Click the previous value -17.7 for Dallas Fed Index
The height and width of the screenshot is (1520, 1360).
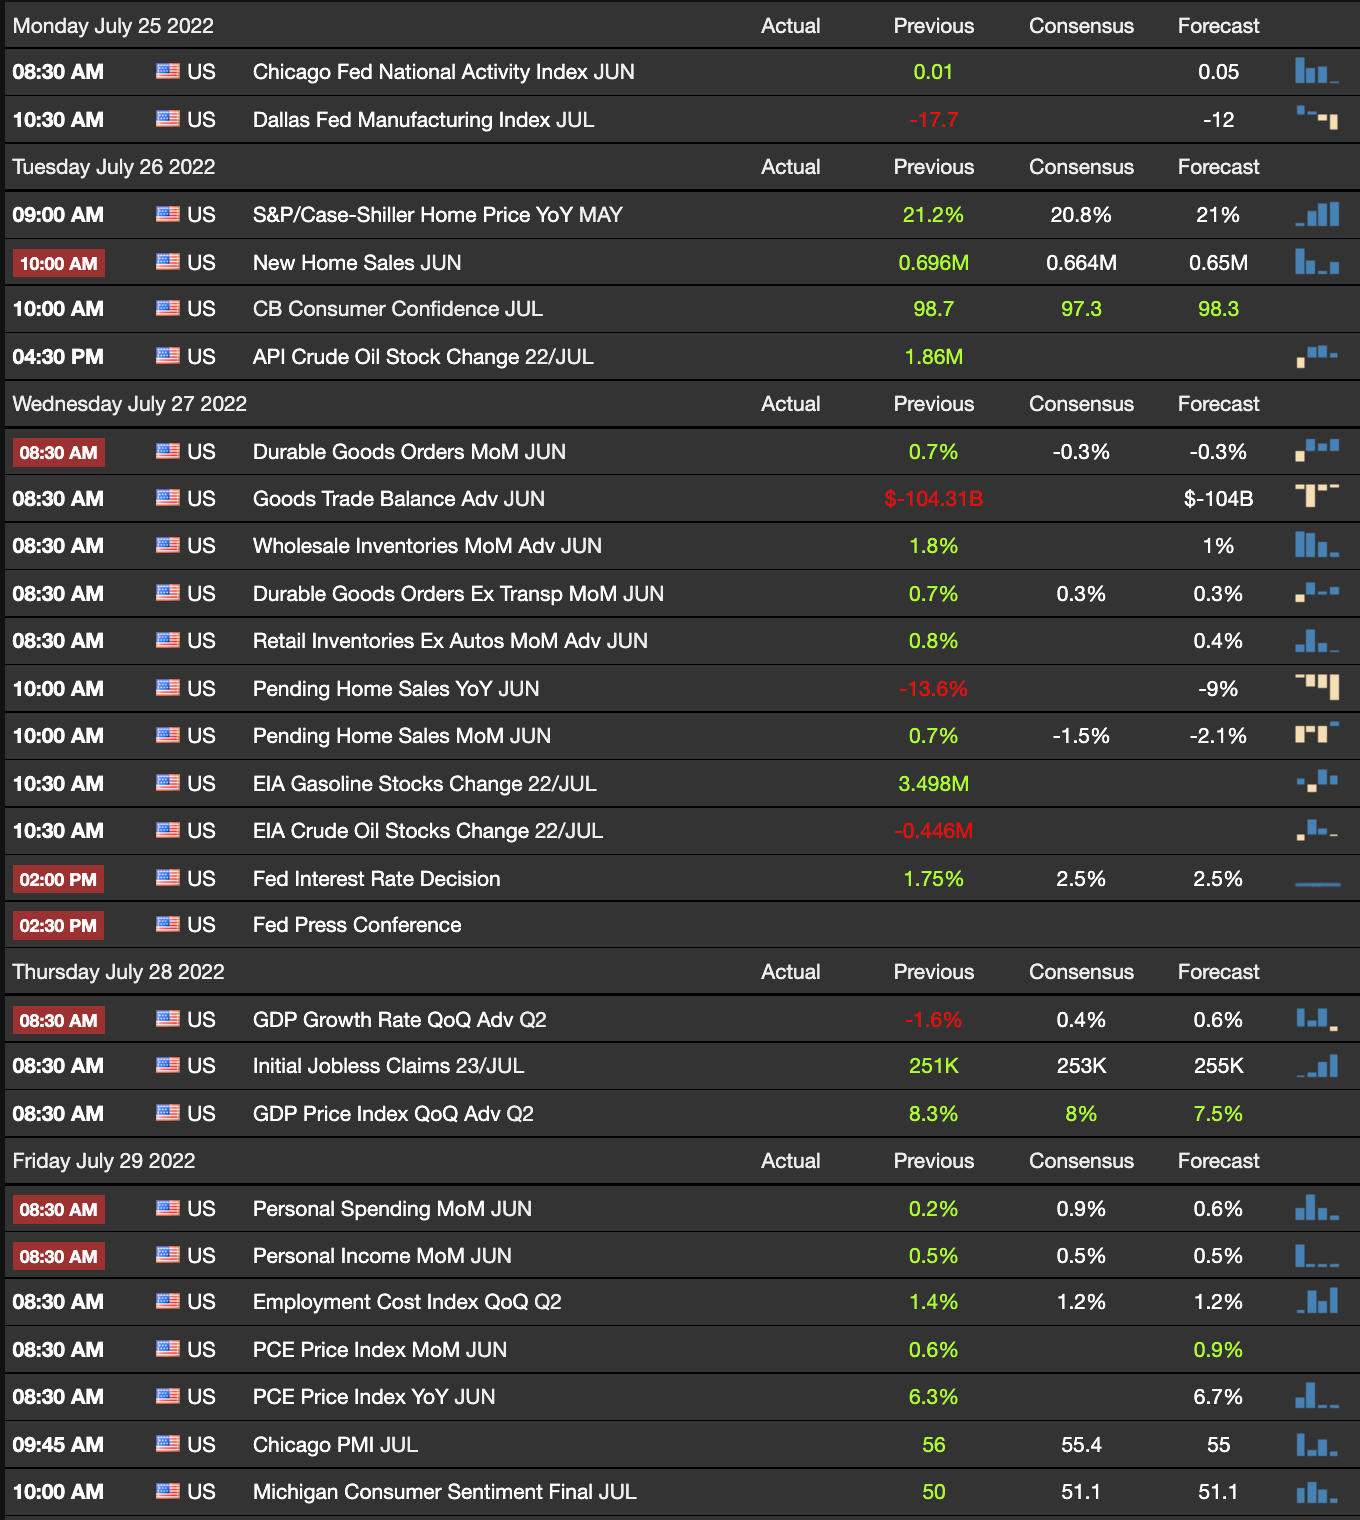click(933, 120)
